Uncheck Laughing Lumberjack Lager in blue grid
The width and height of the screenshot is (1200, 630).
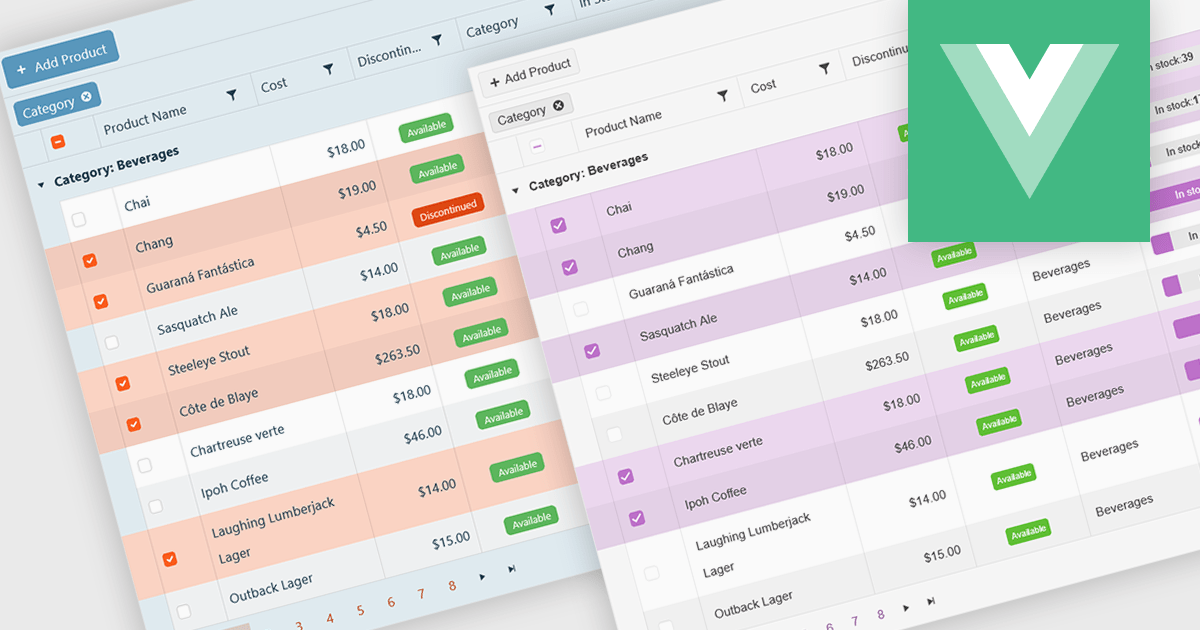170,558
